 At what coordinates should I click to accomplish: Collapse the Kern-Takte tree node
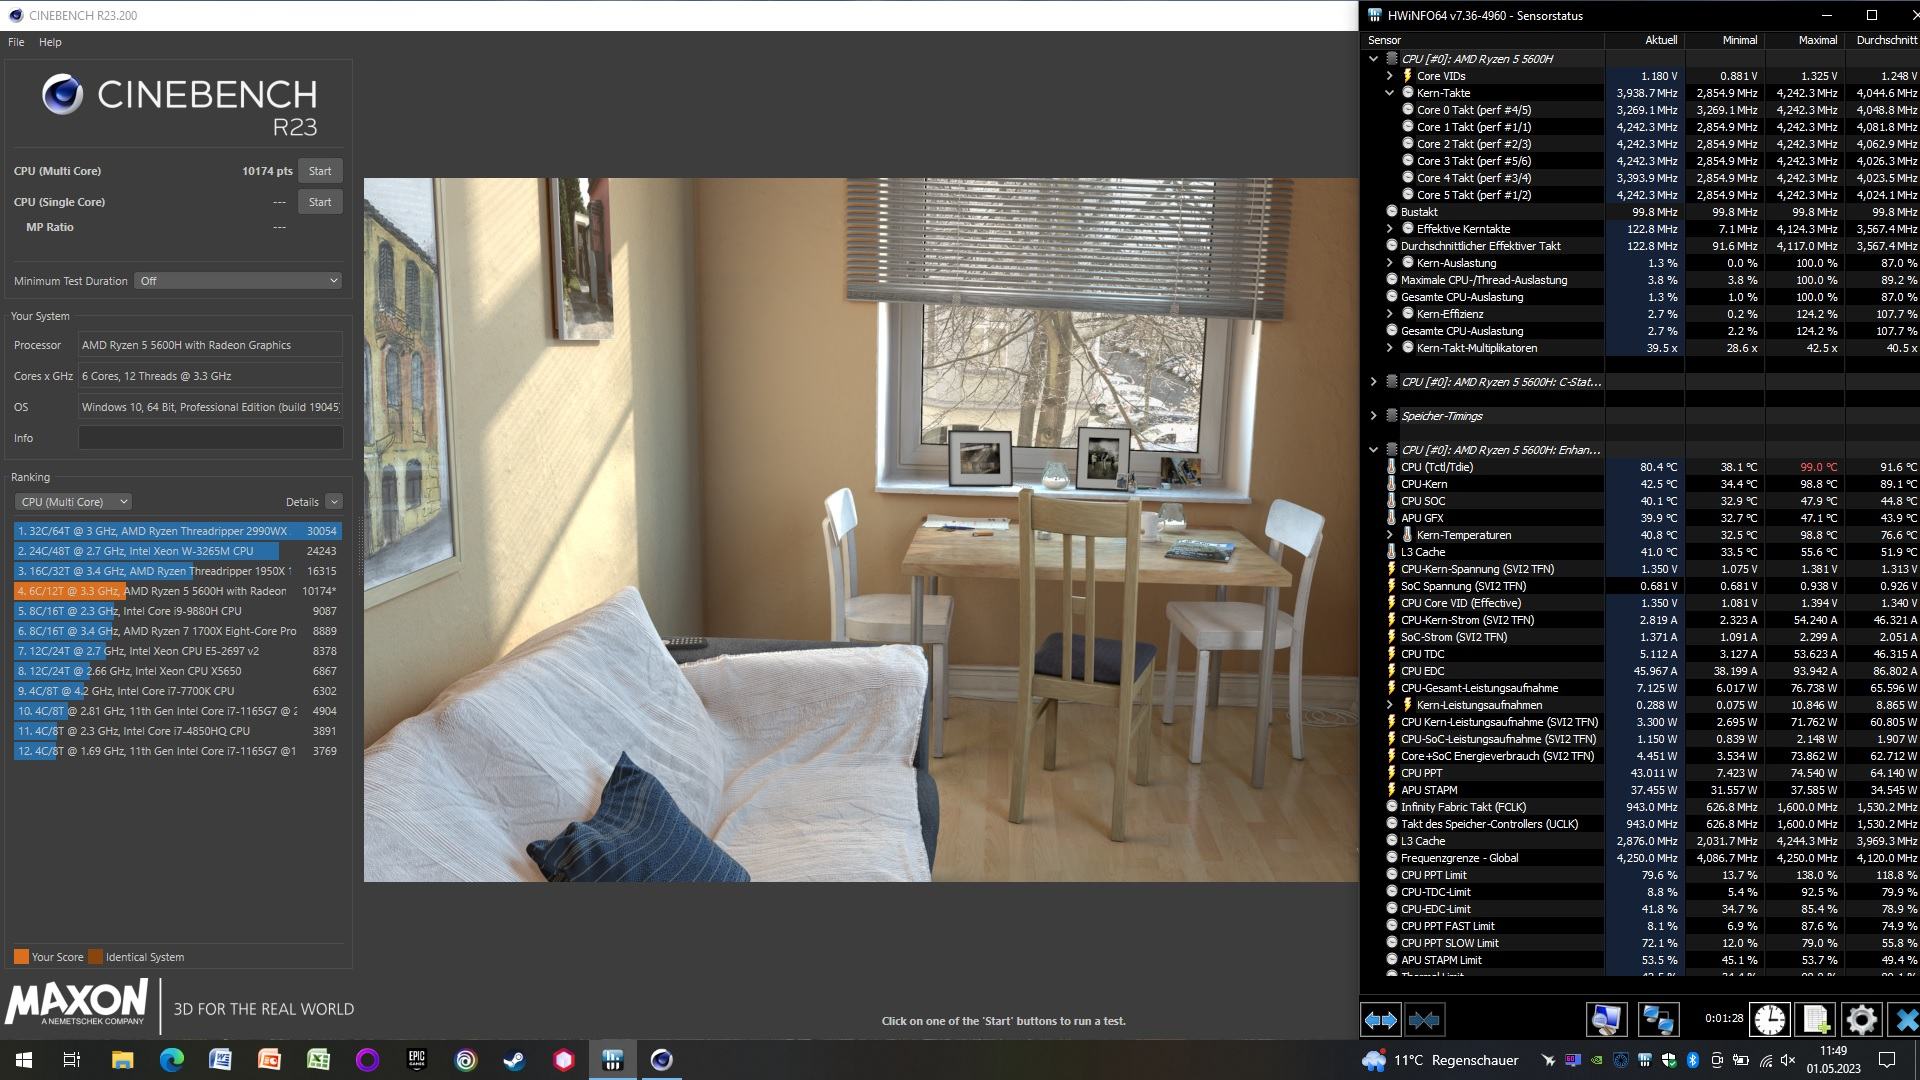pos(1389,93)
